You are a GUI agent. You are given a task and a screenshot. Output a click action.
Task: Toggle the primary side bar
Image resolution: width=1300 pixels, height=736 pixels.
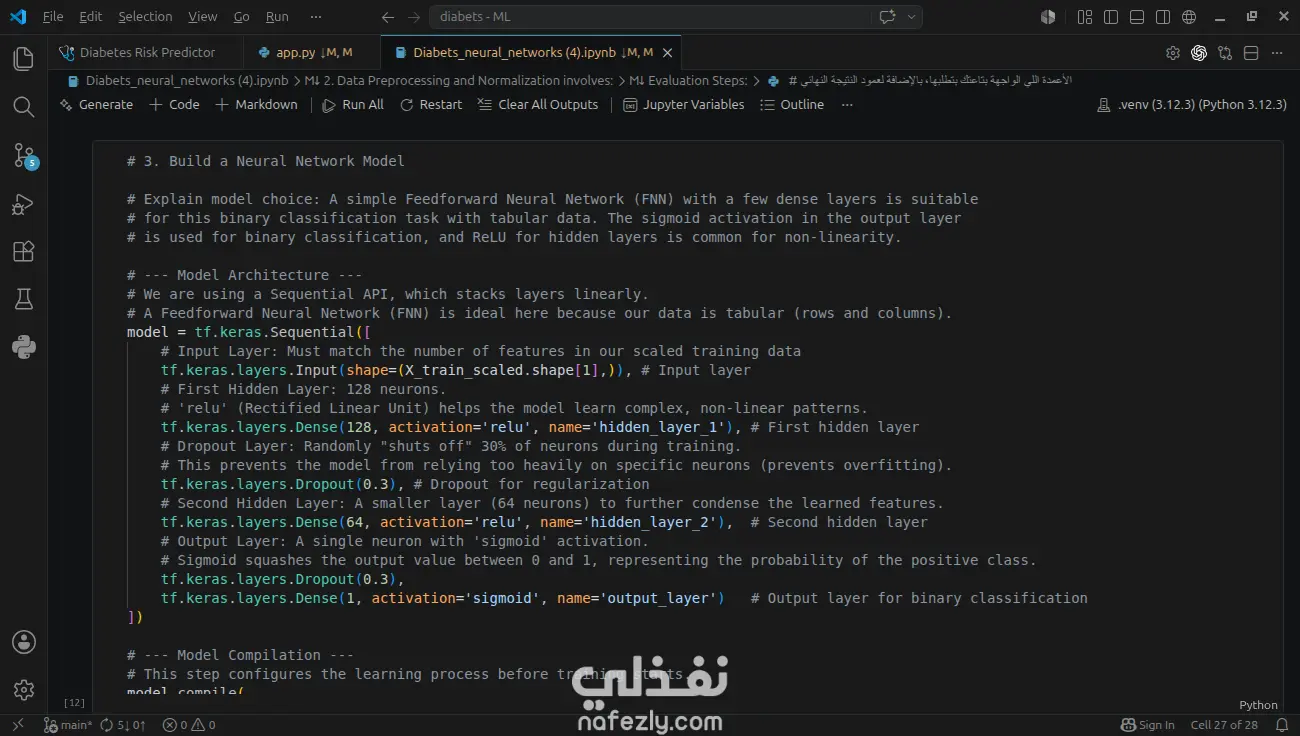click(x=1111, y=17)
